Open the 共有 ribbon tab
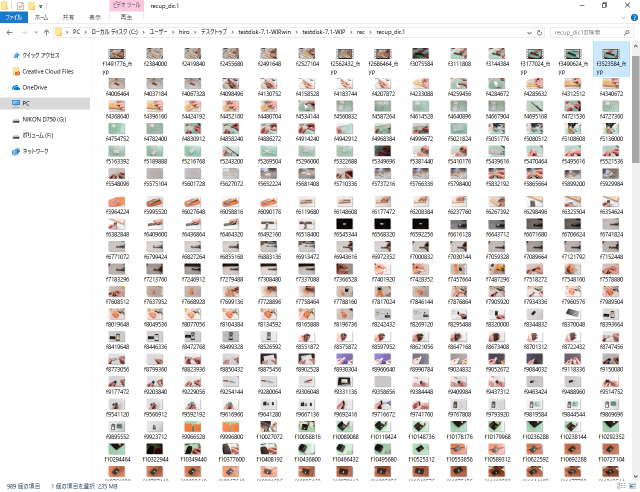 pyautogui.click(x=68, y=17)
